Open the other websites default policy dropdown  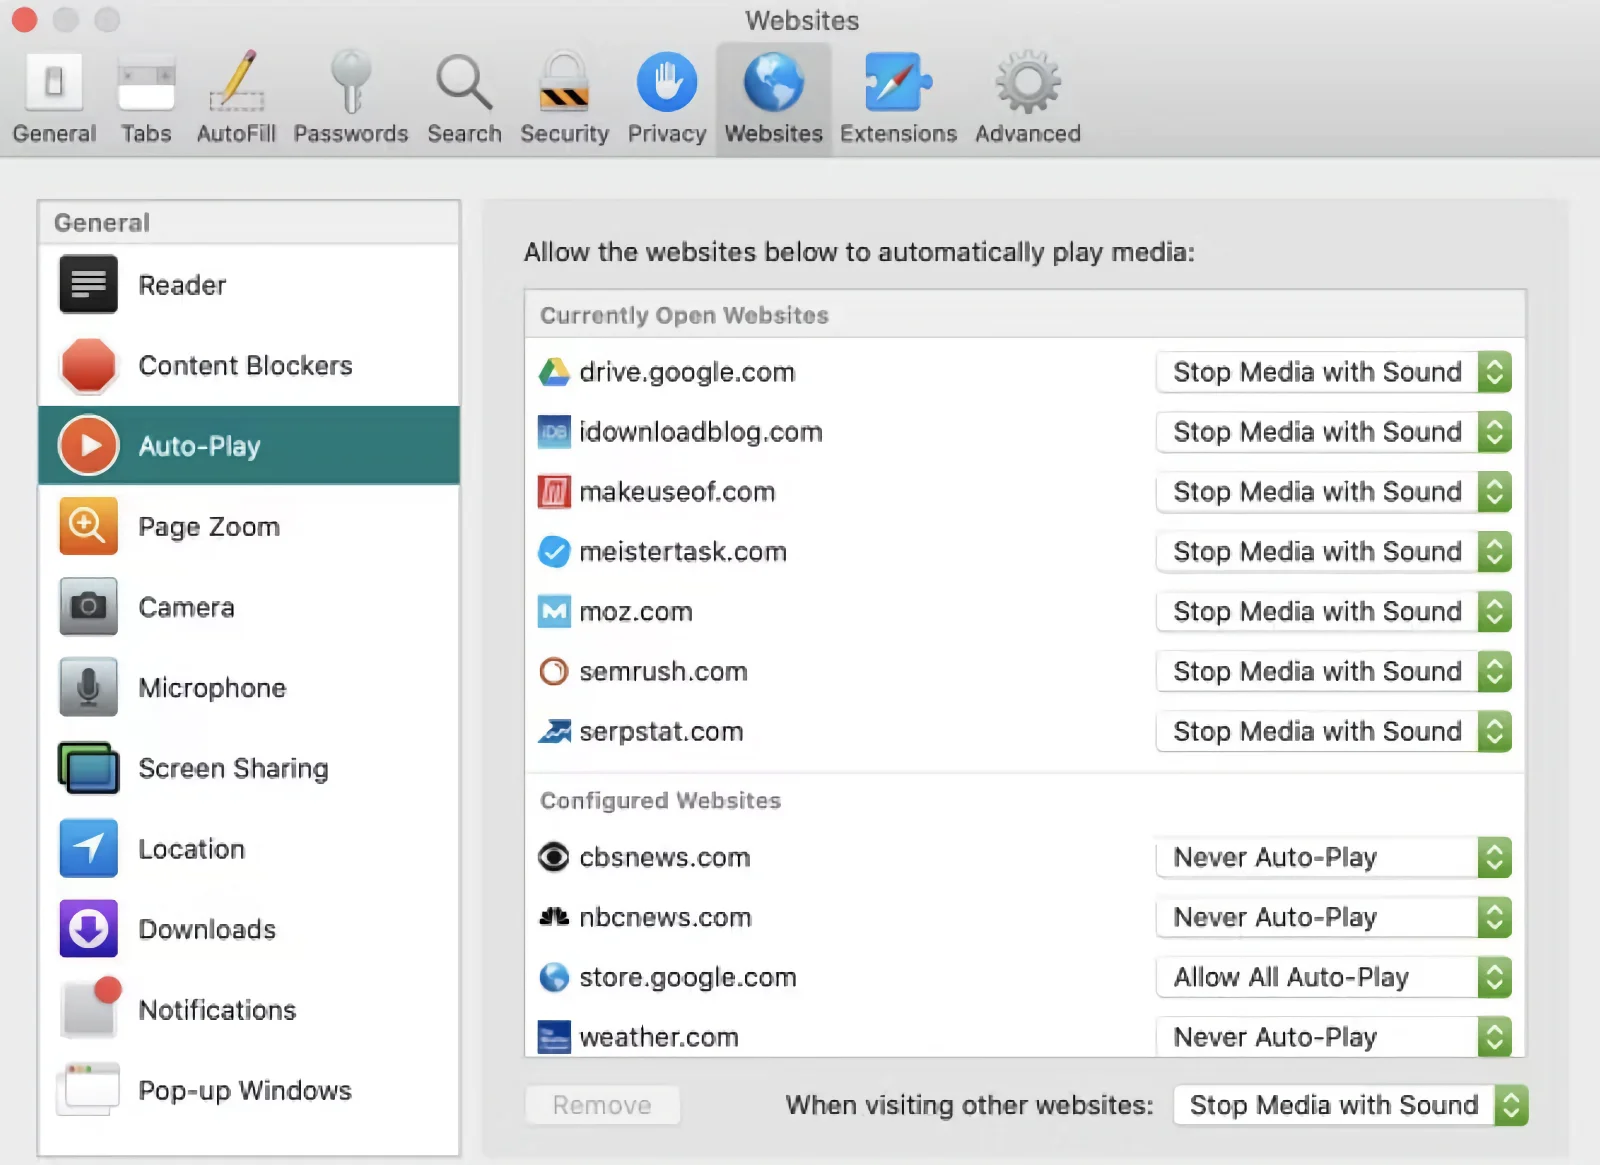[1351, 1105]
